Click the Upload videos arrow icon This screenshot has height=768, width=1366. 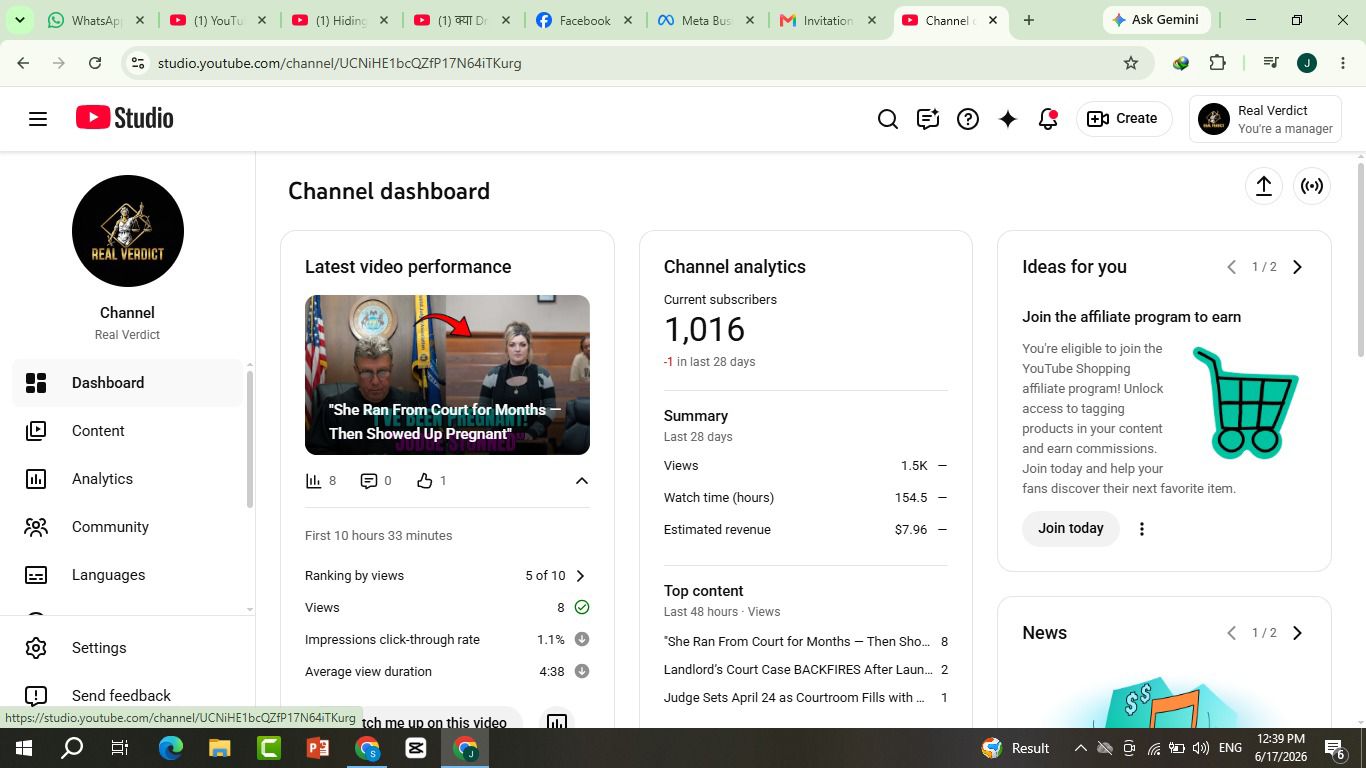click(x=1264, y=186)
